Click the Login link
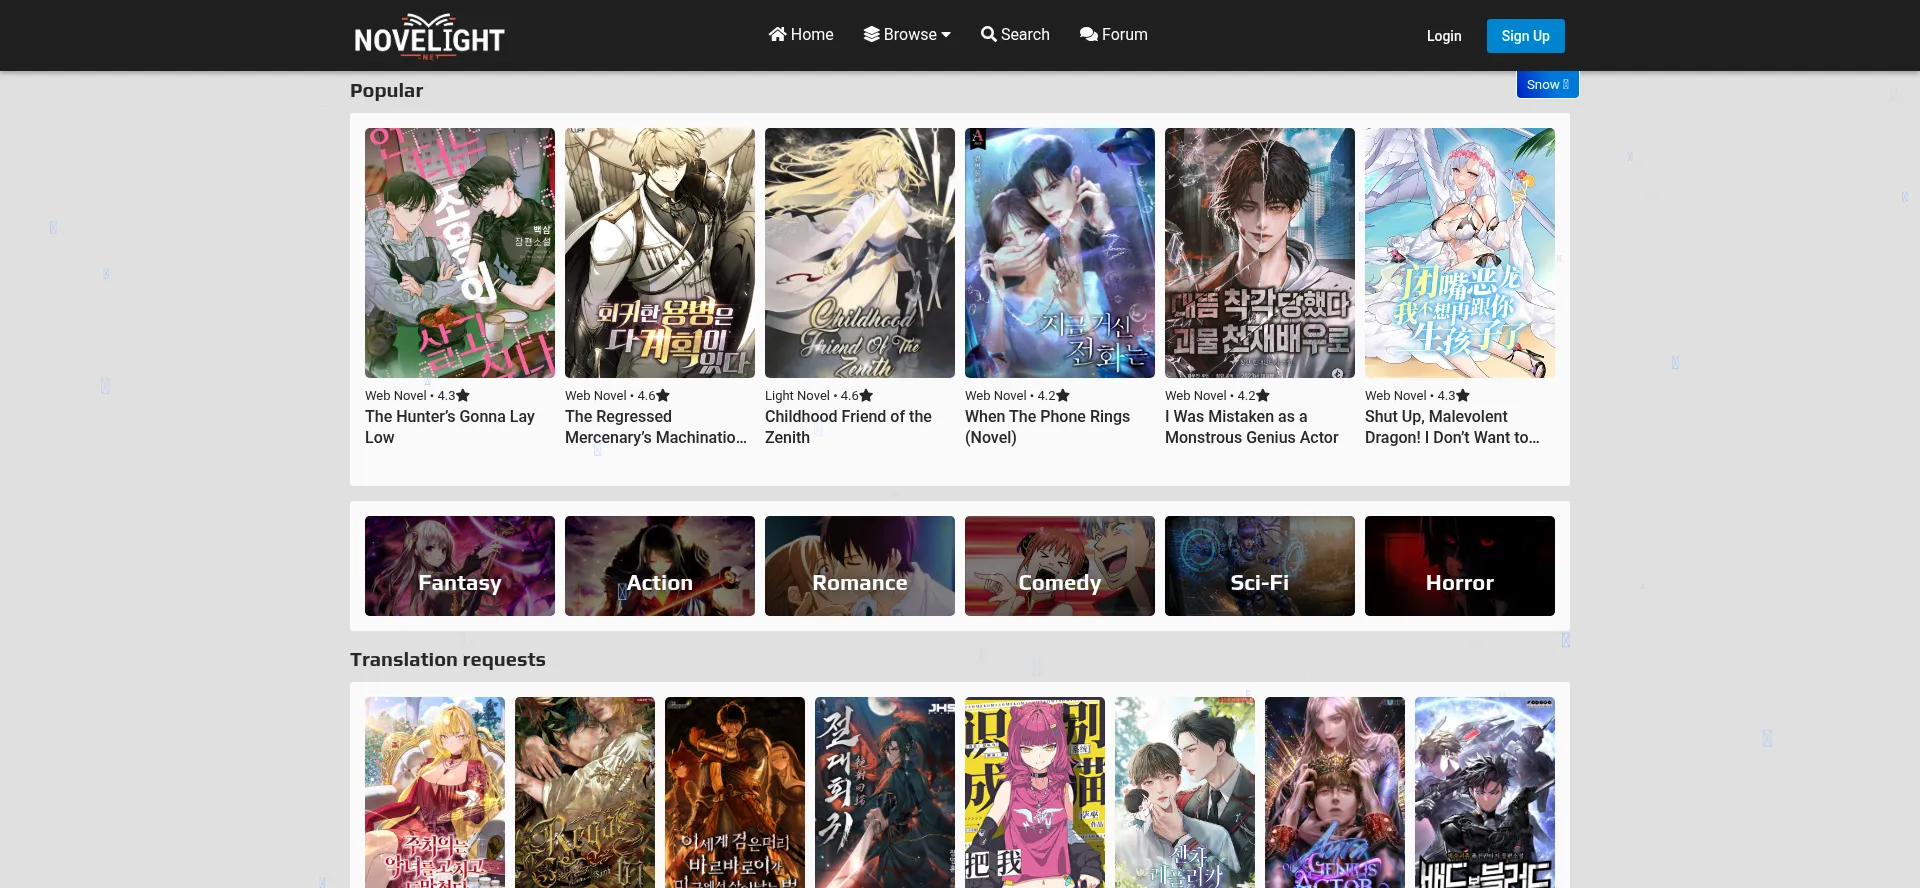 tap(1443, 36)
